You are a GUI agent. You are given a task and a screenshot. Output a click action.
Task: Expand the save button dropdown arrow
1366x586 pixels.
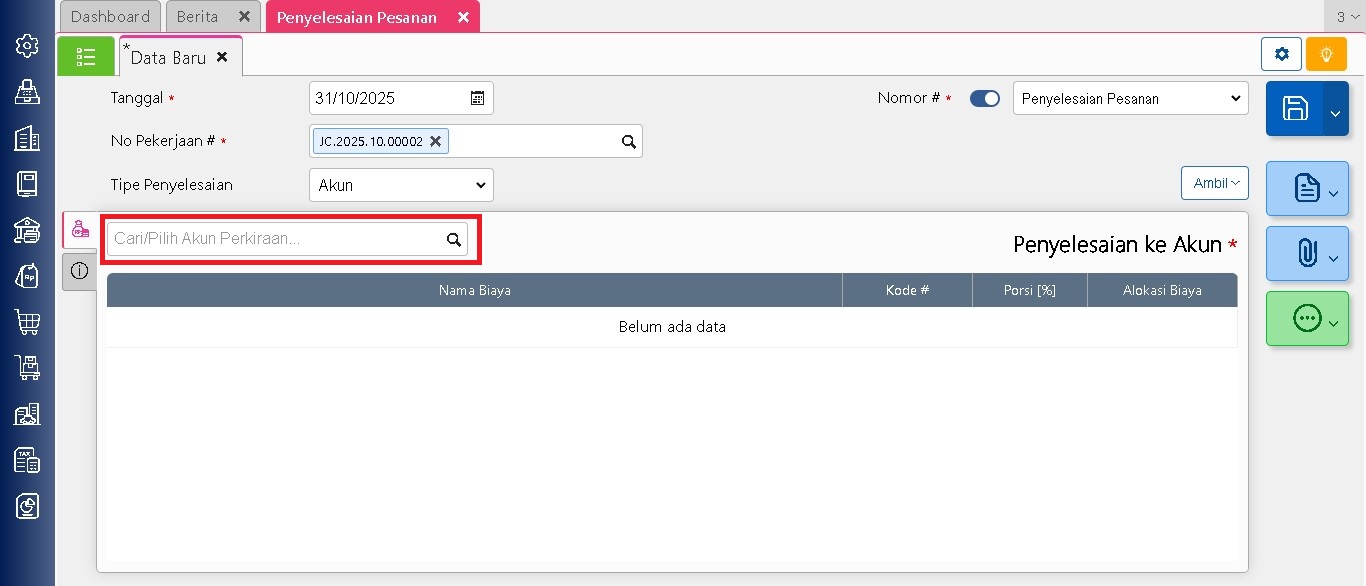coord(1335,111)
